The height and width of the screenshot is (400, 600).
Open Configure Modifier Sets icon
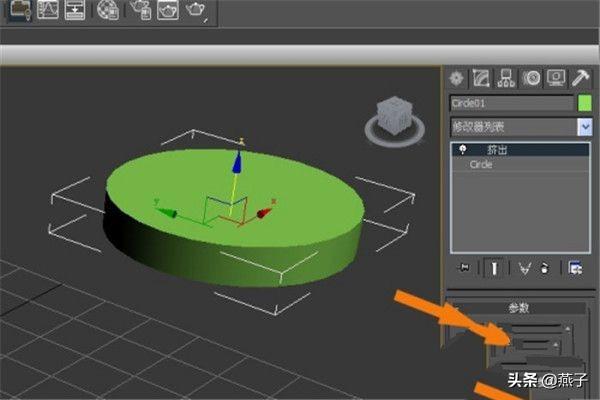(575, 268)
